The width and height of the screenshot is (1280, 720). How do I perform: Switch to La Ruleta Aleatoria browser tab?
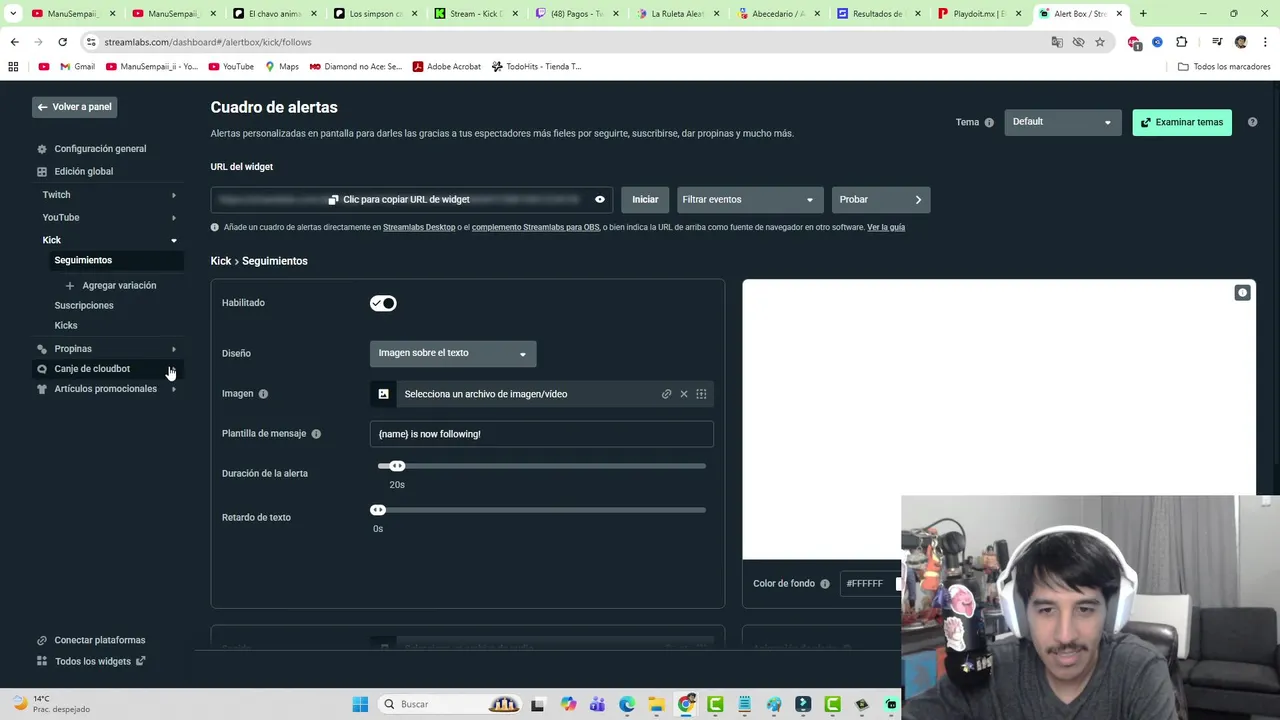[x=677, y=14]
